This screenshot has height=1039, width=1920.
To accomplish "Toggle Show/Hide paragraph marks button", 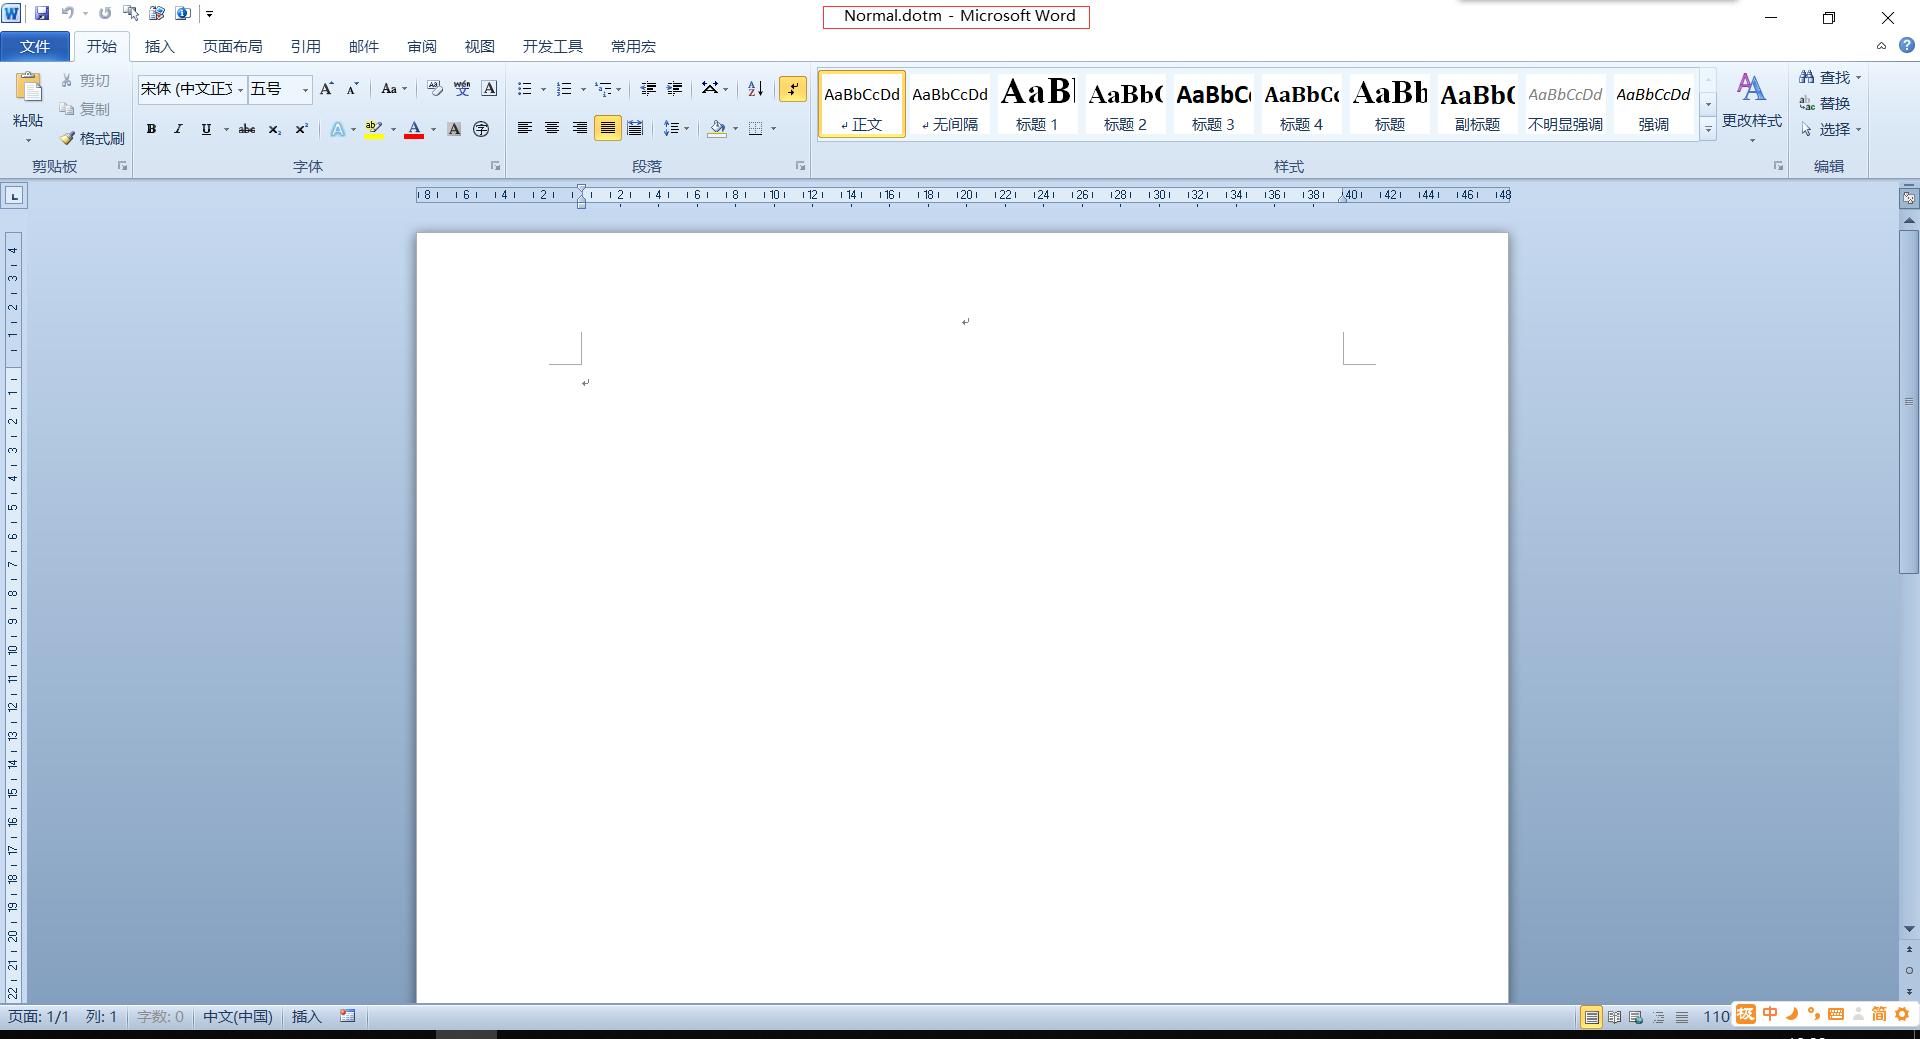I will 793,89.
